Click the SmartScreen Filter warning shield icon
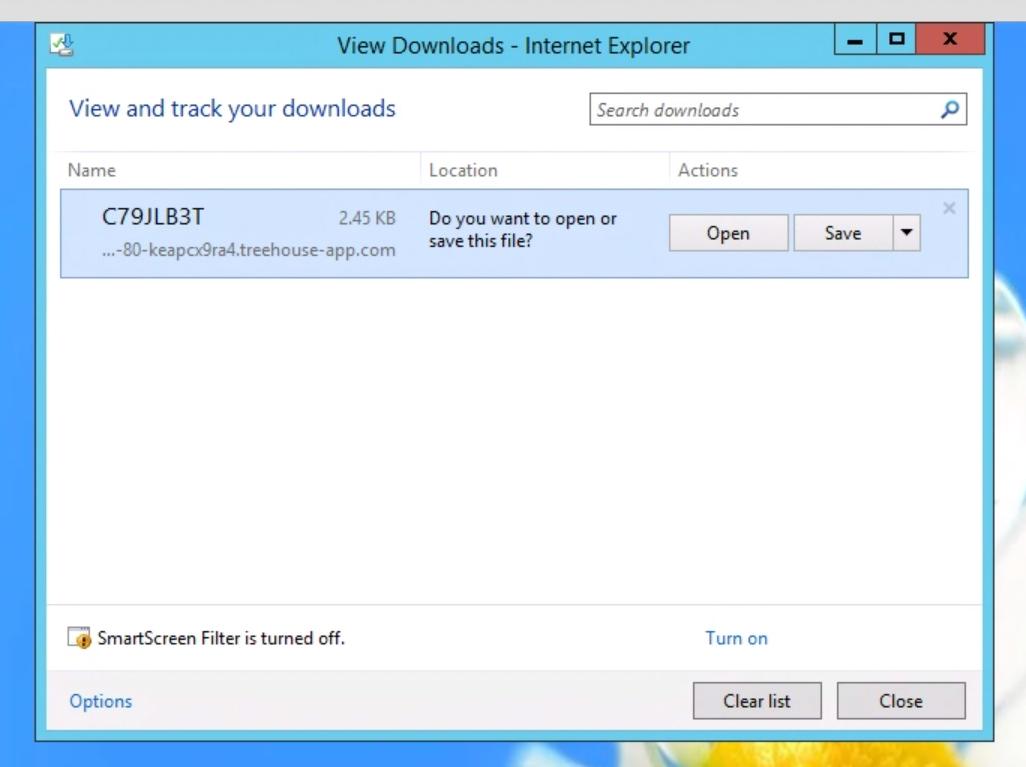Screen dimensions: 1026x767 (80, 637)
